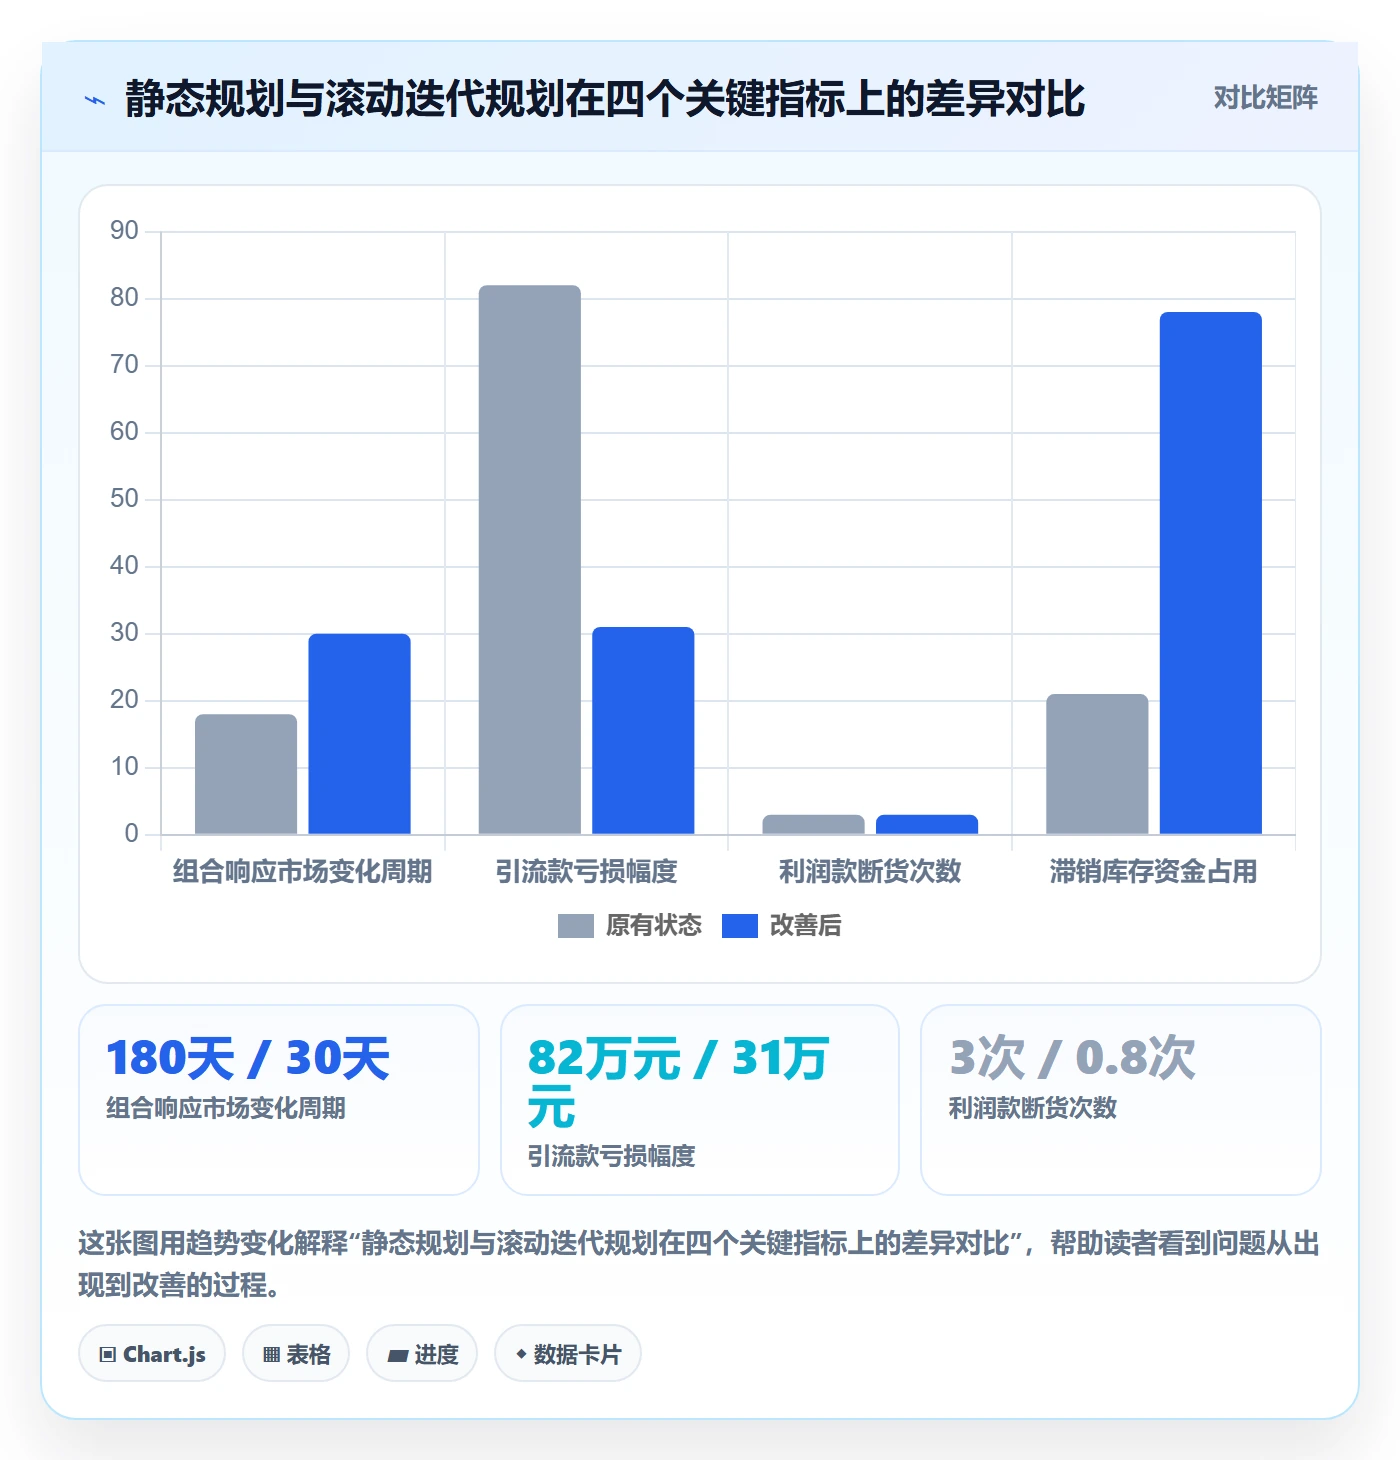1400x1460 pixels.
Task: Click the gray 滞销库存资金占用 bar
Action: (x=1097, y=764)
